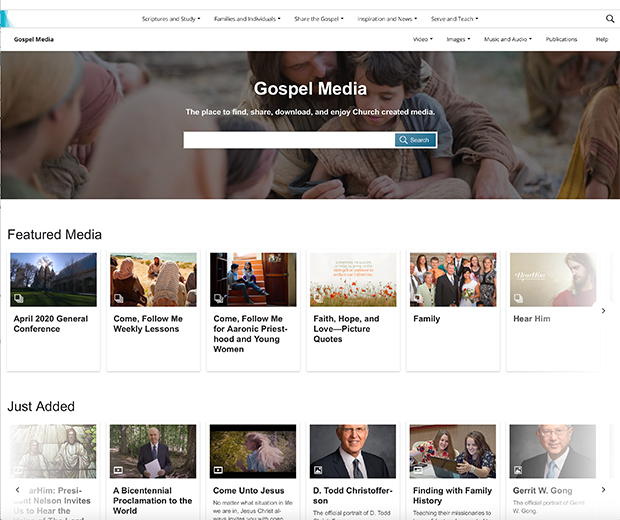Viewport: 620px width, 520px height.
Task: Open the Aaronic Priesthood and Young Women thumbnail
Action: point(253,280)
